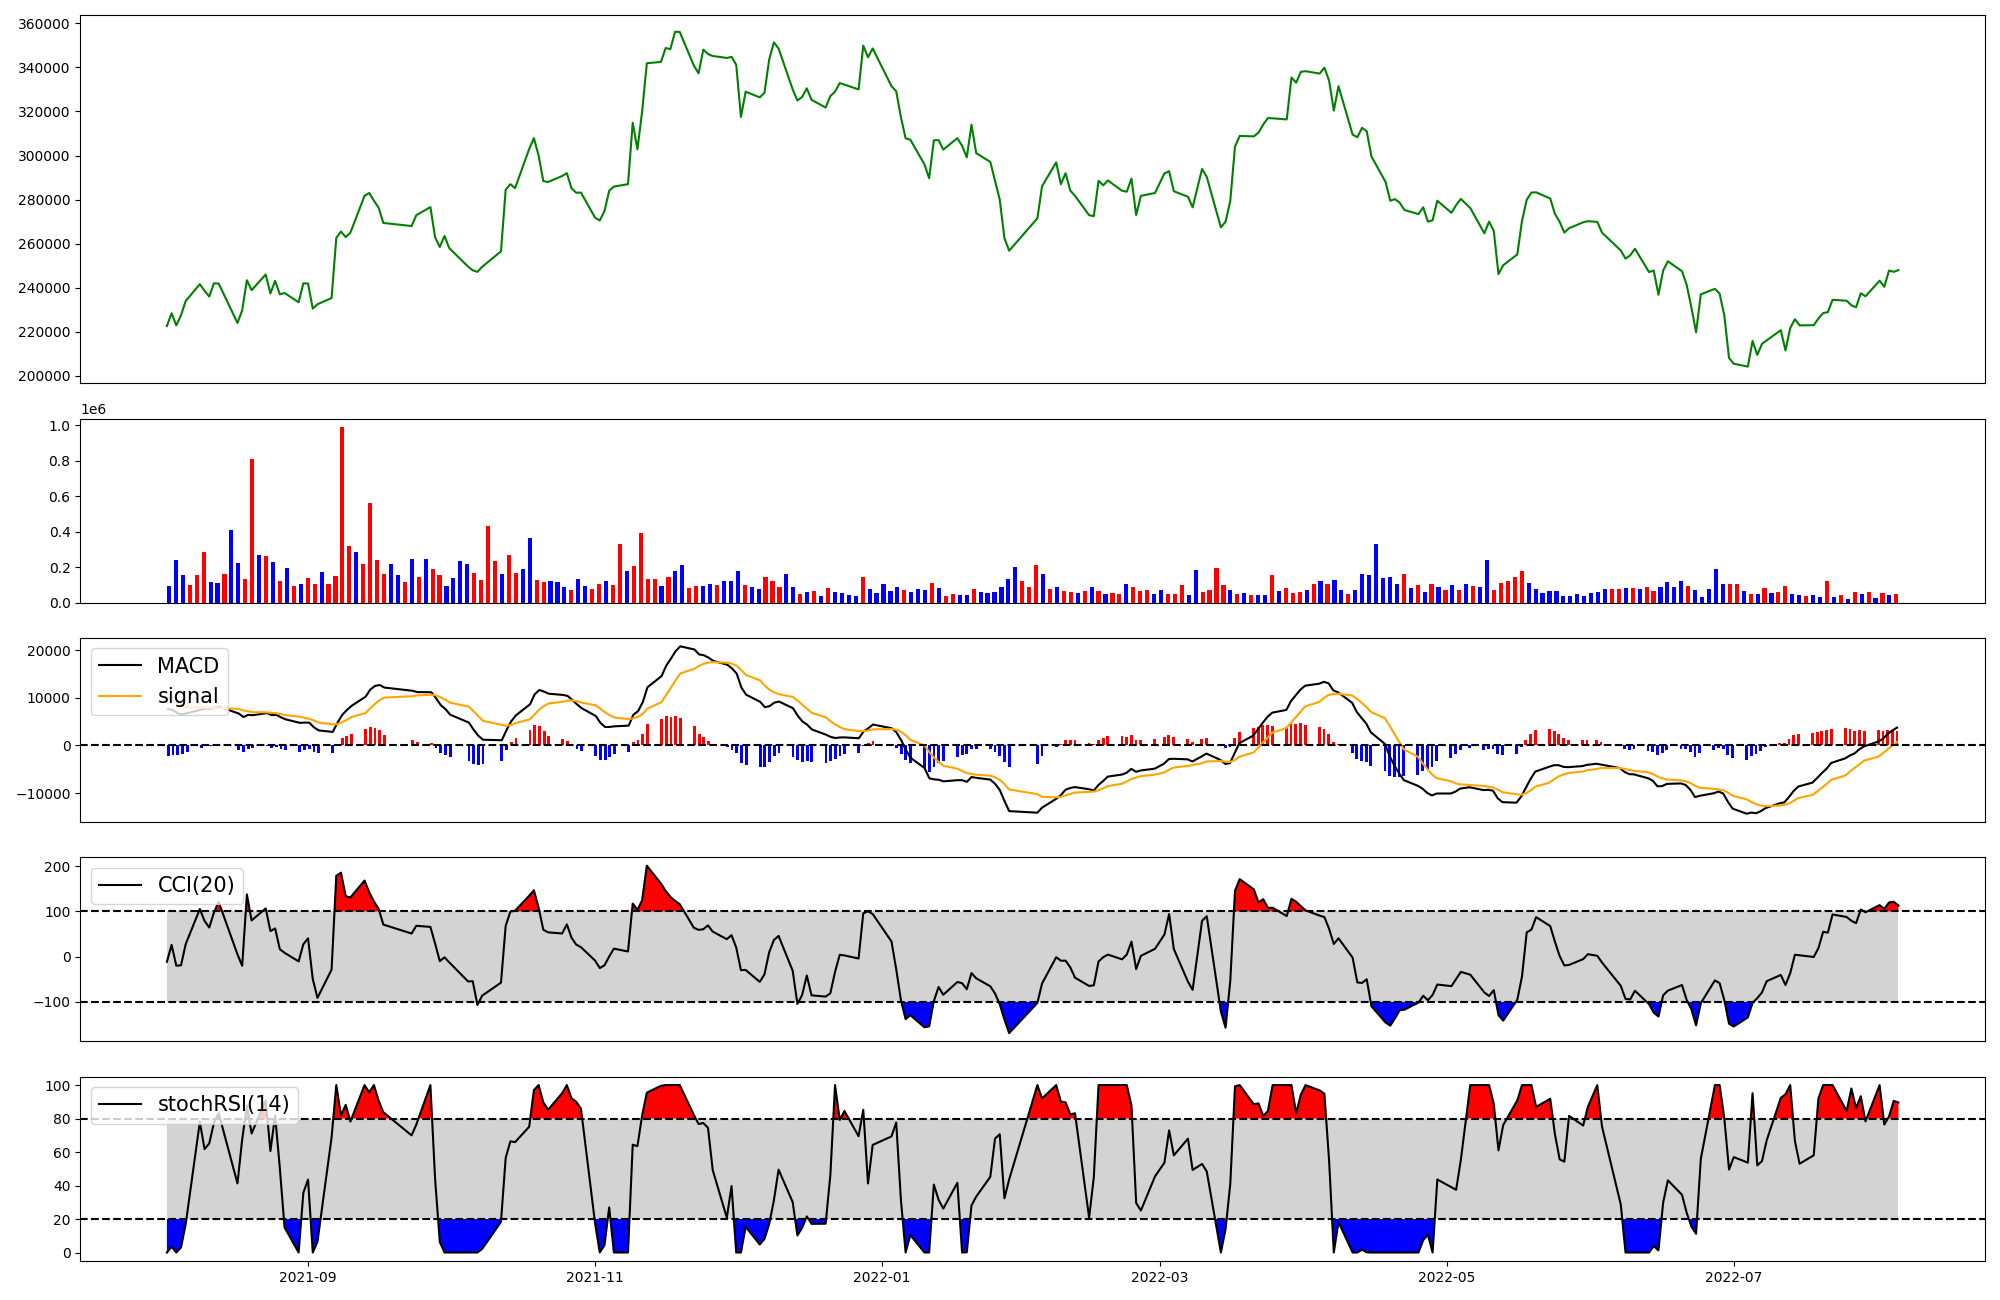Click the 2022-07 x-axis date label
The image size is (2000, 1300).
[1733, 1277]
